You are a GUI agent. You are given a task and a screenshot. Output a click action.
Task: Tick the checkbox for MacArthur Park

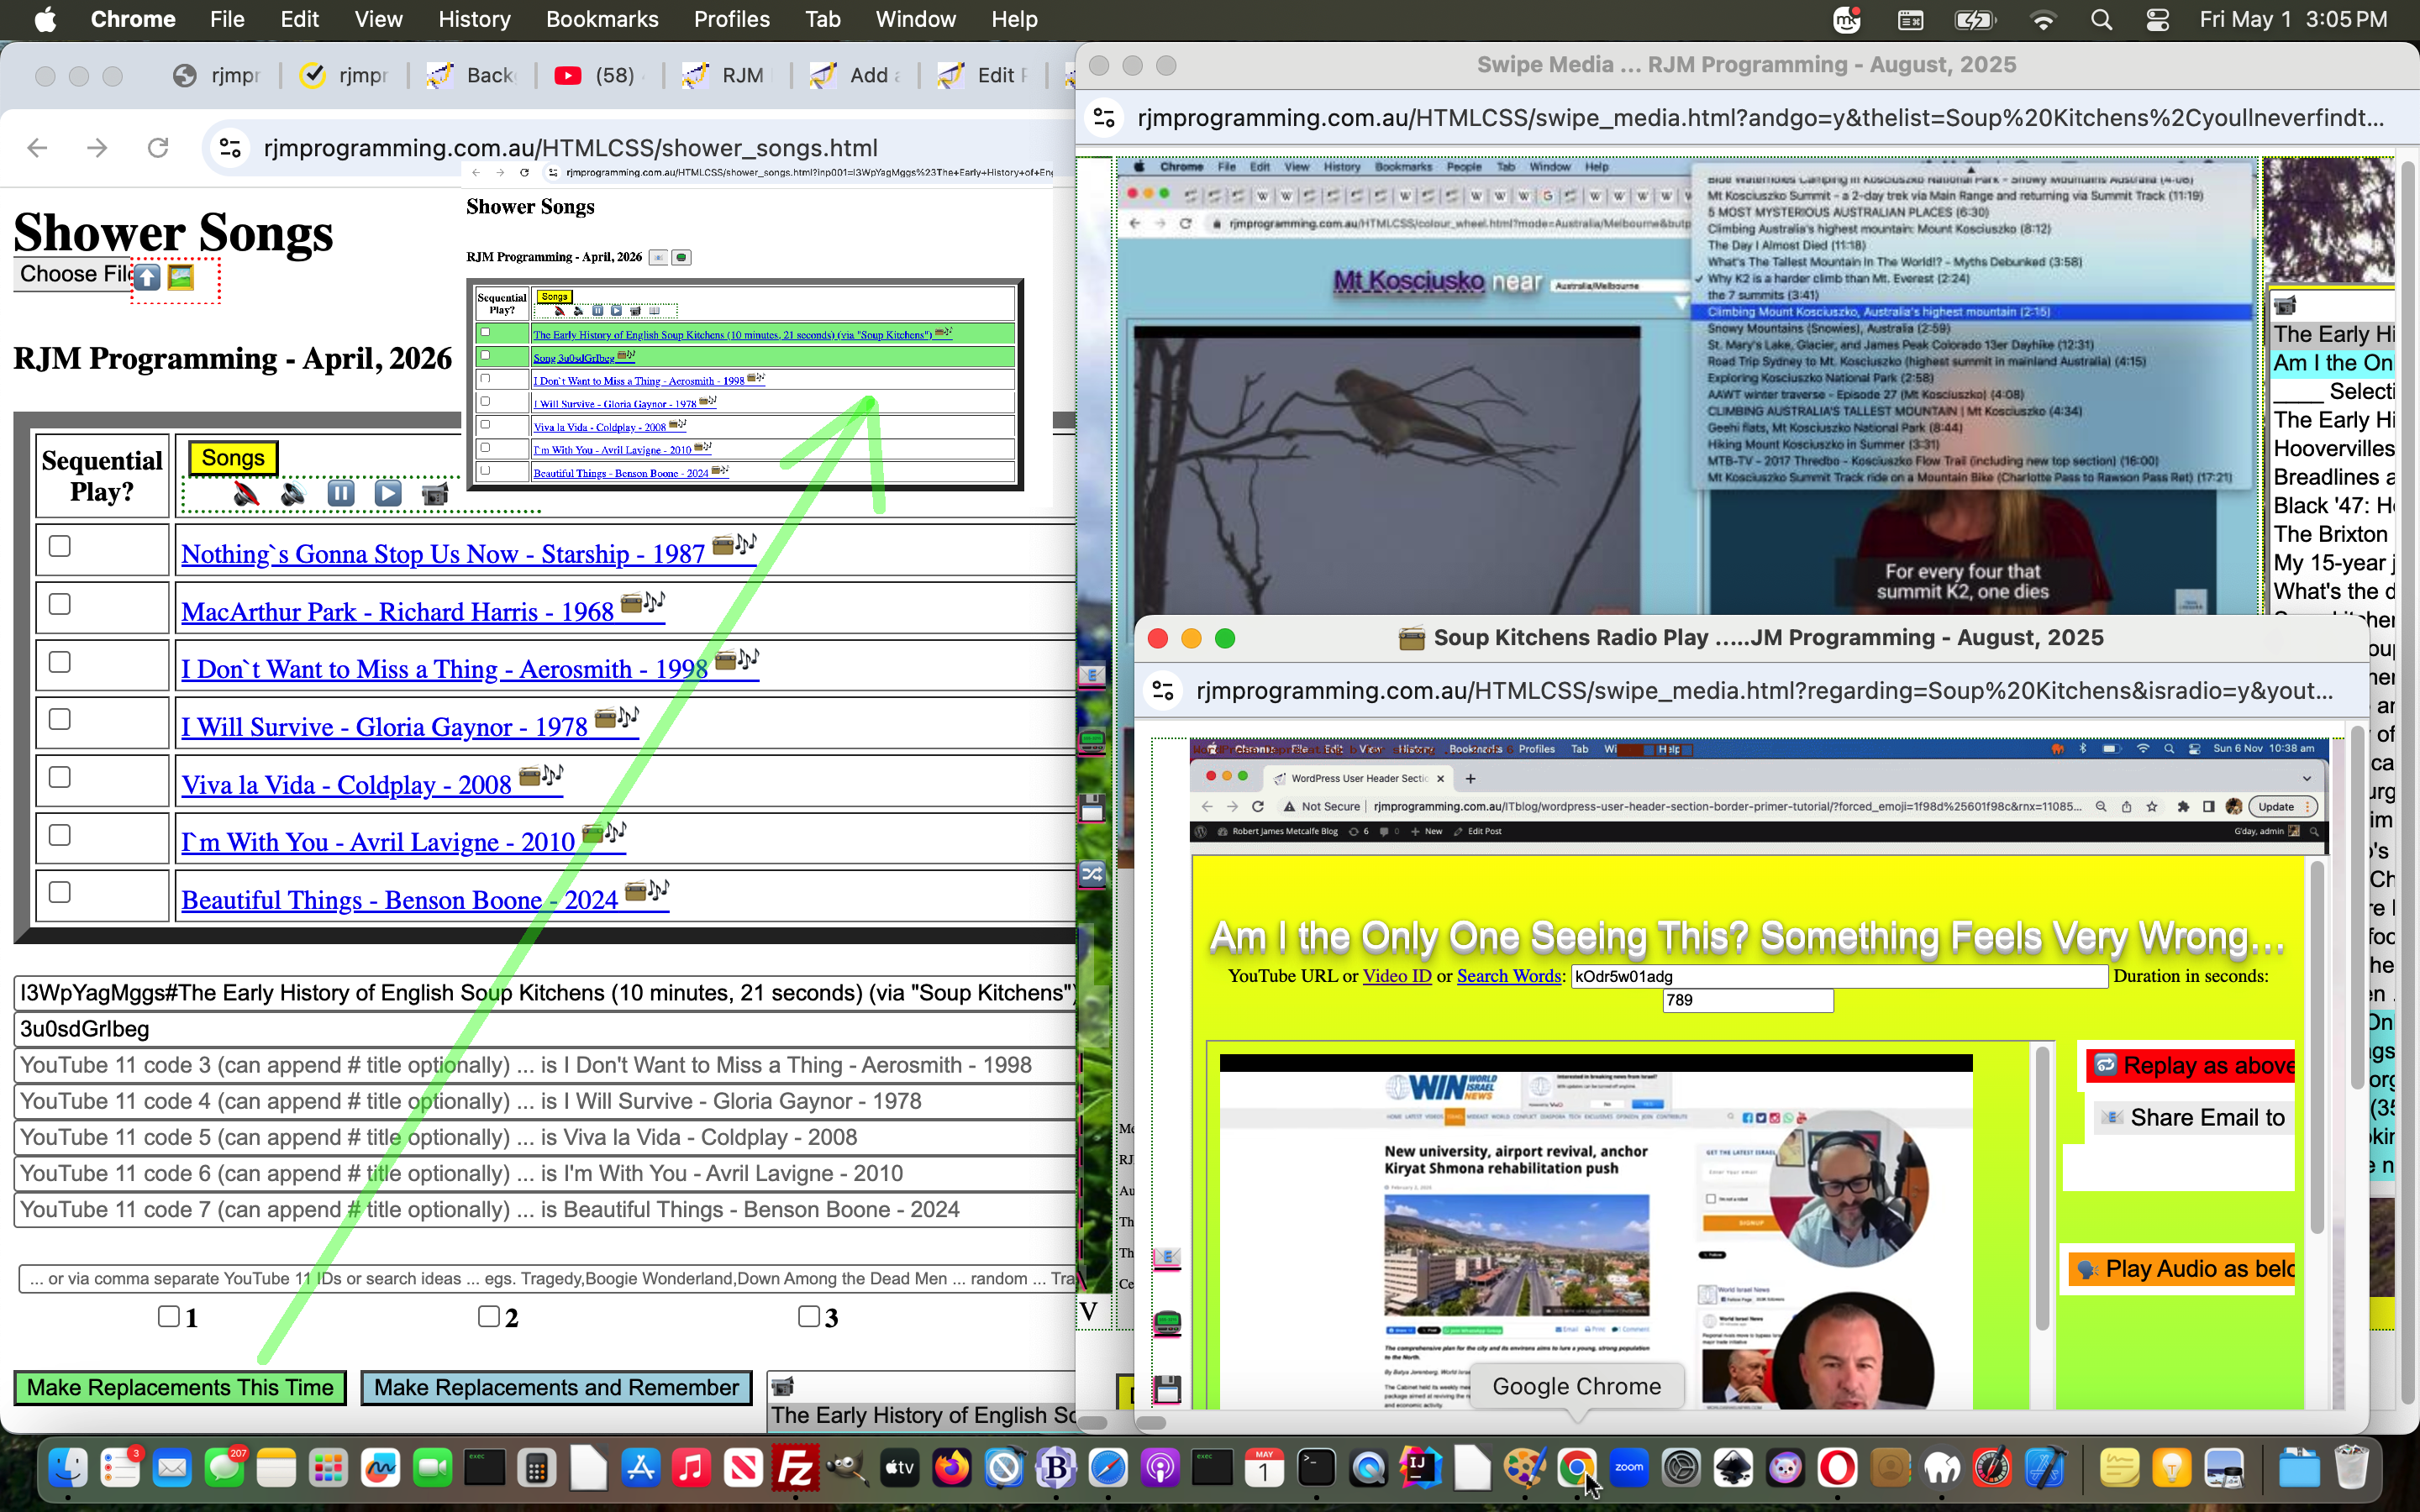click(60, 604)
